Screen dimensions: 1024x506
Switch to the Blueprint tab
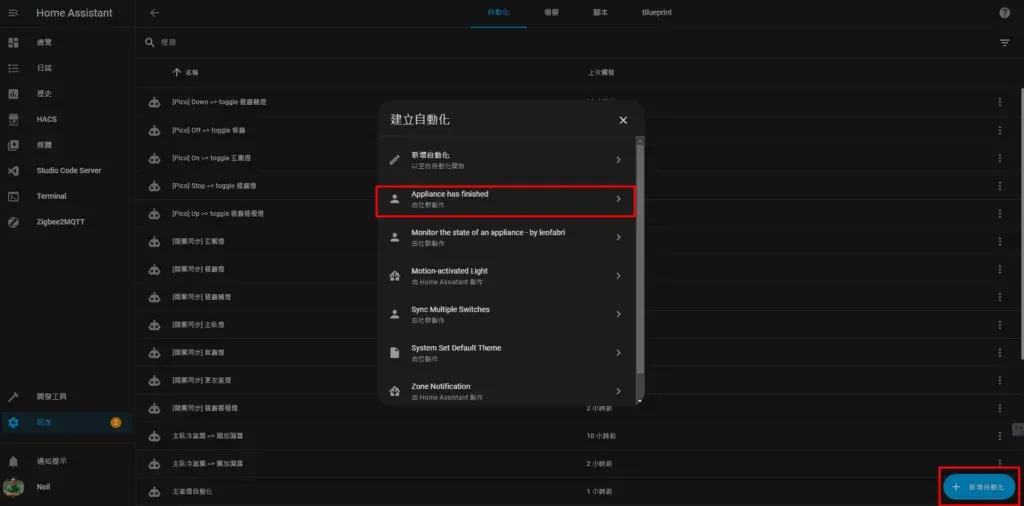657,13
